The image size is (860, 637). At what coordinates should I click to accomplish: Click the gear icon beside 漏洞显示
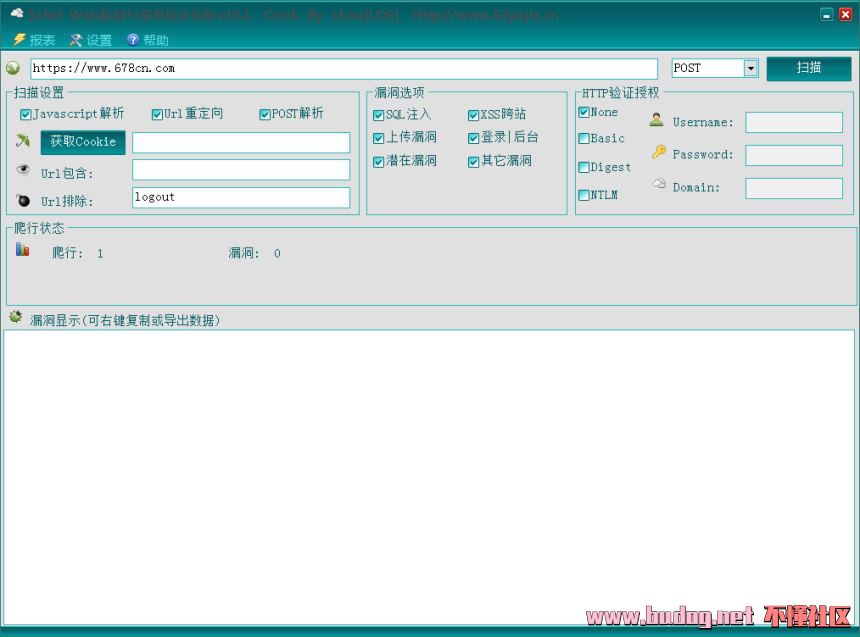click(x=15, y=317)
